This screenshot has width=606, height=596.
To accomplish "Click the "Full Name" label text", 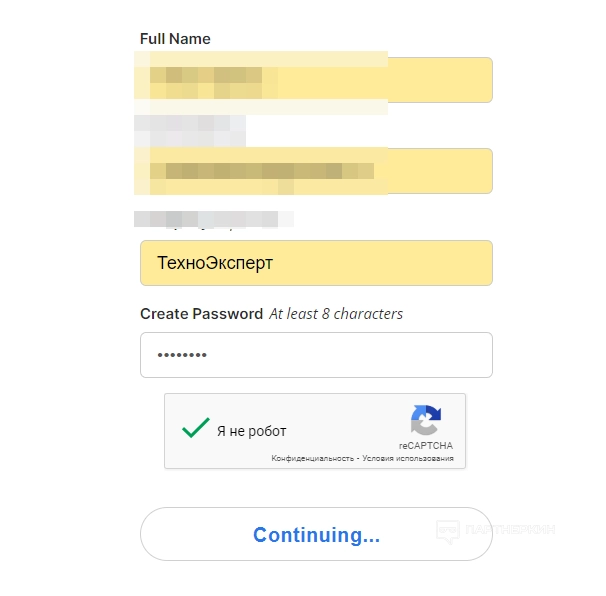I will pyautogui.click(x=175, y=39).
